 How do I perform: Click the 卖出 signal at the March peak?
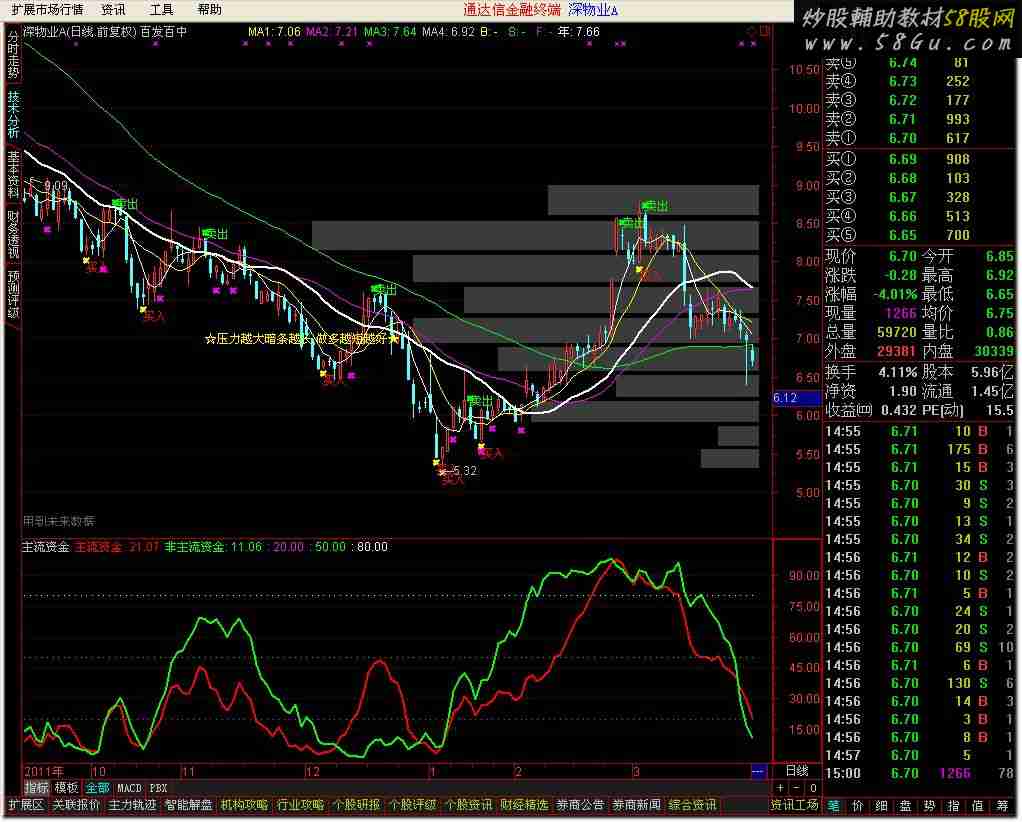click(655, 206)
